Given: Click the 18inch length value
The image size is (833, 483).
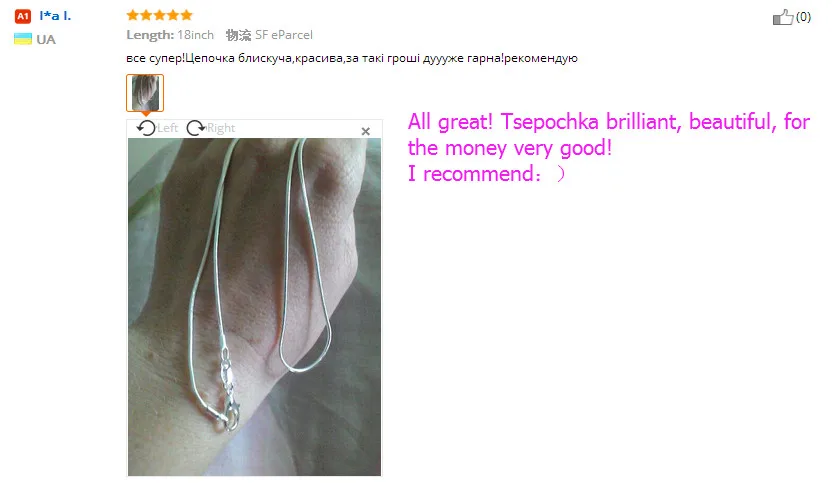Looking at the screenshot, I should pyautogui.click(x=196, y=35).
